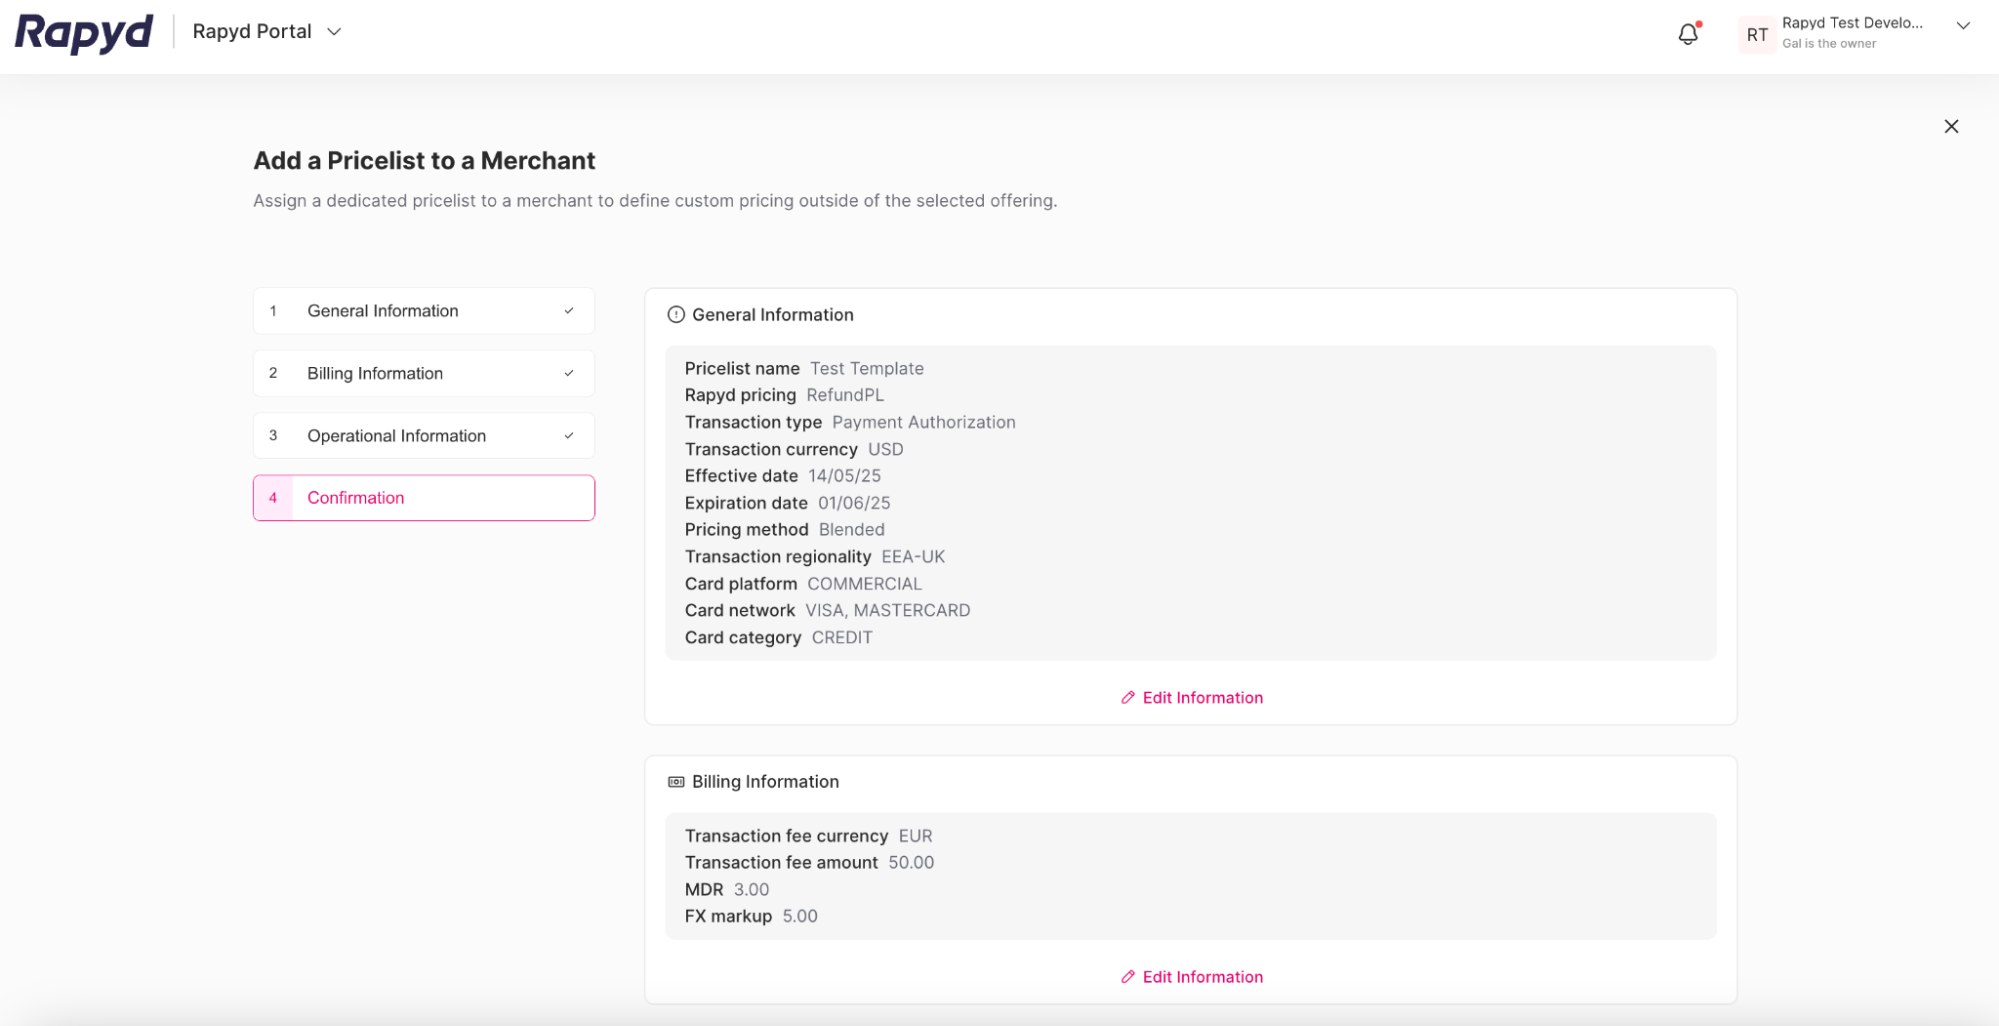Click pencil icon in Billing Information section
Screen dimensions: 1999x1026
[x=1128, y=977]
